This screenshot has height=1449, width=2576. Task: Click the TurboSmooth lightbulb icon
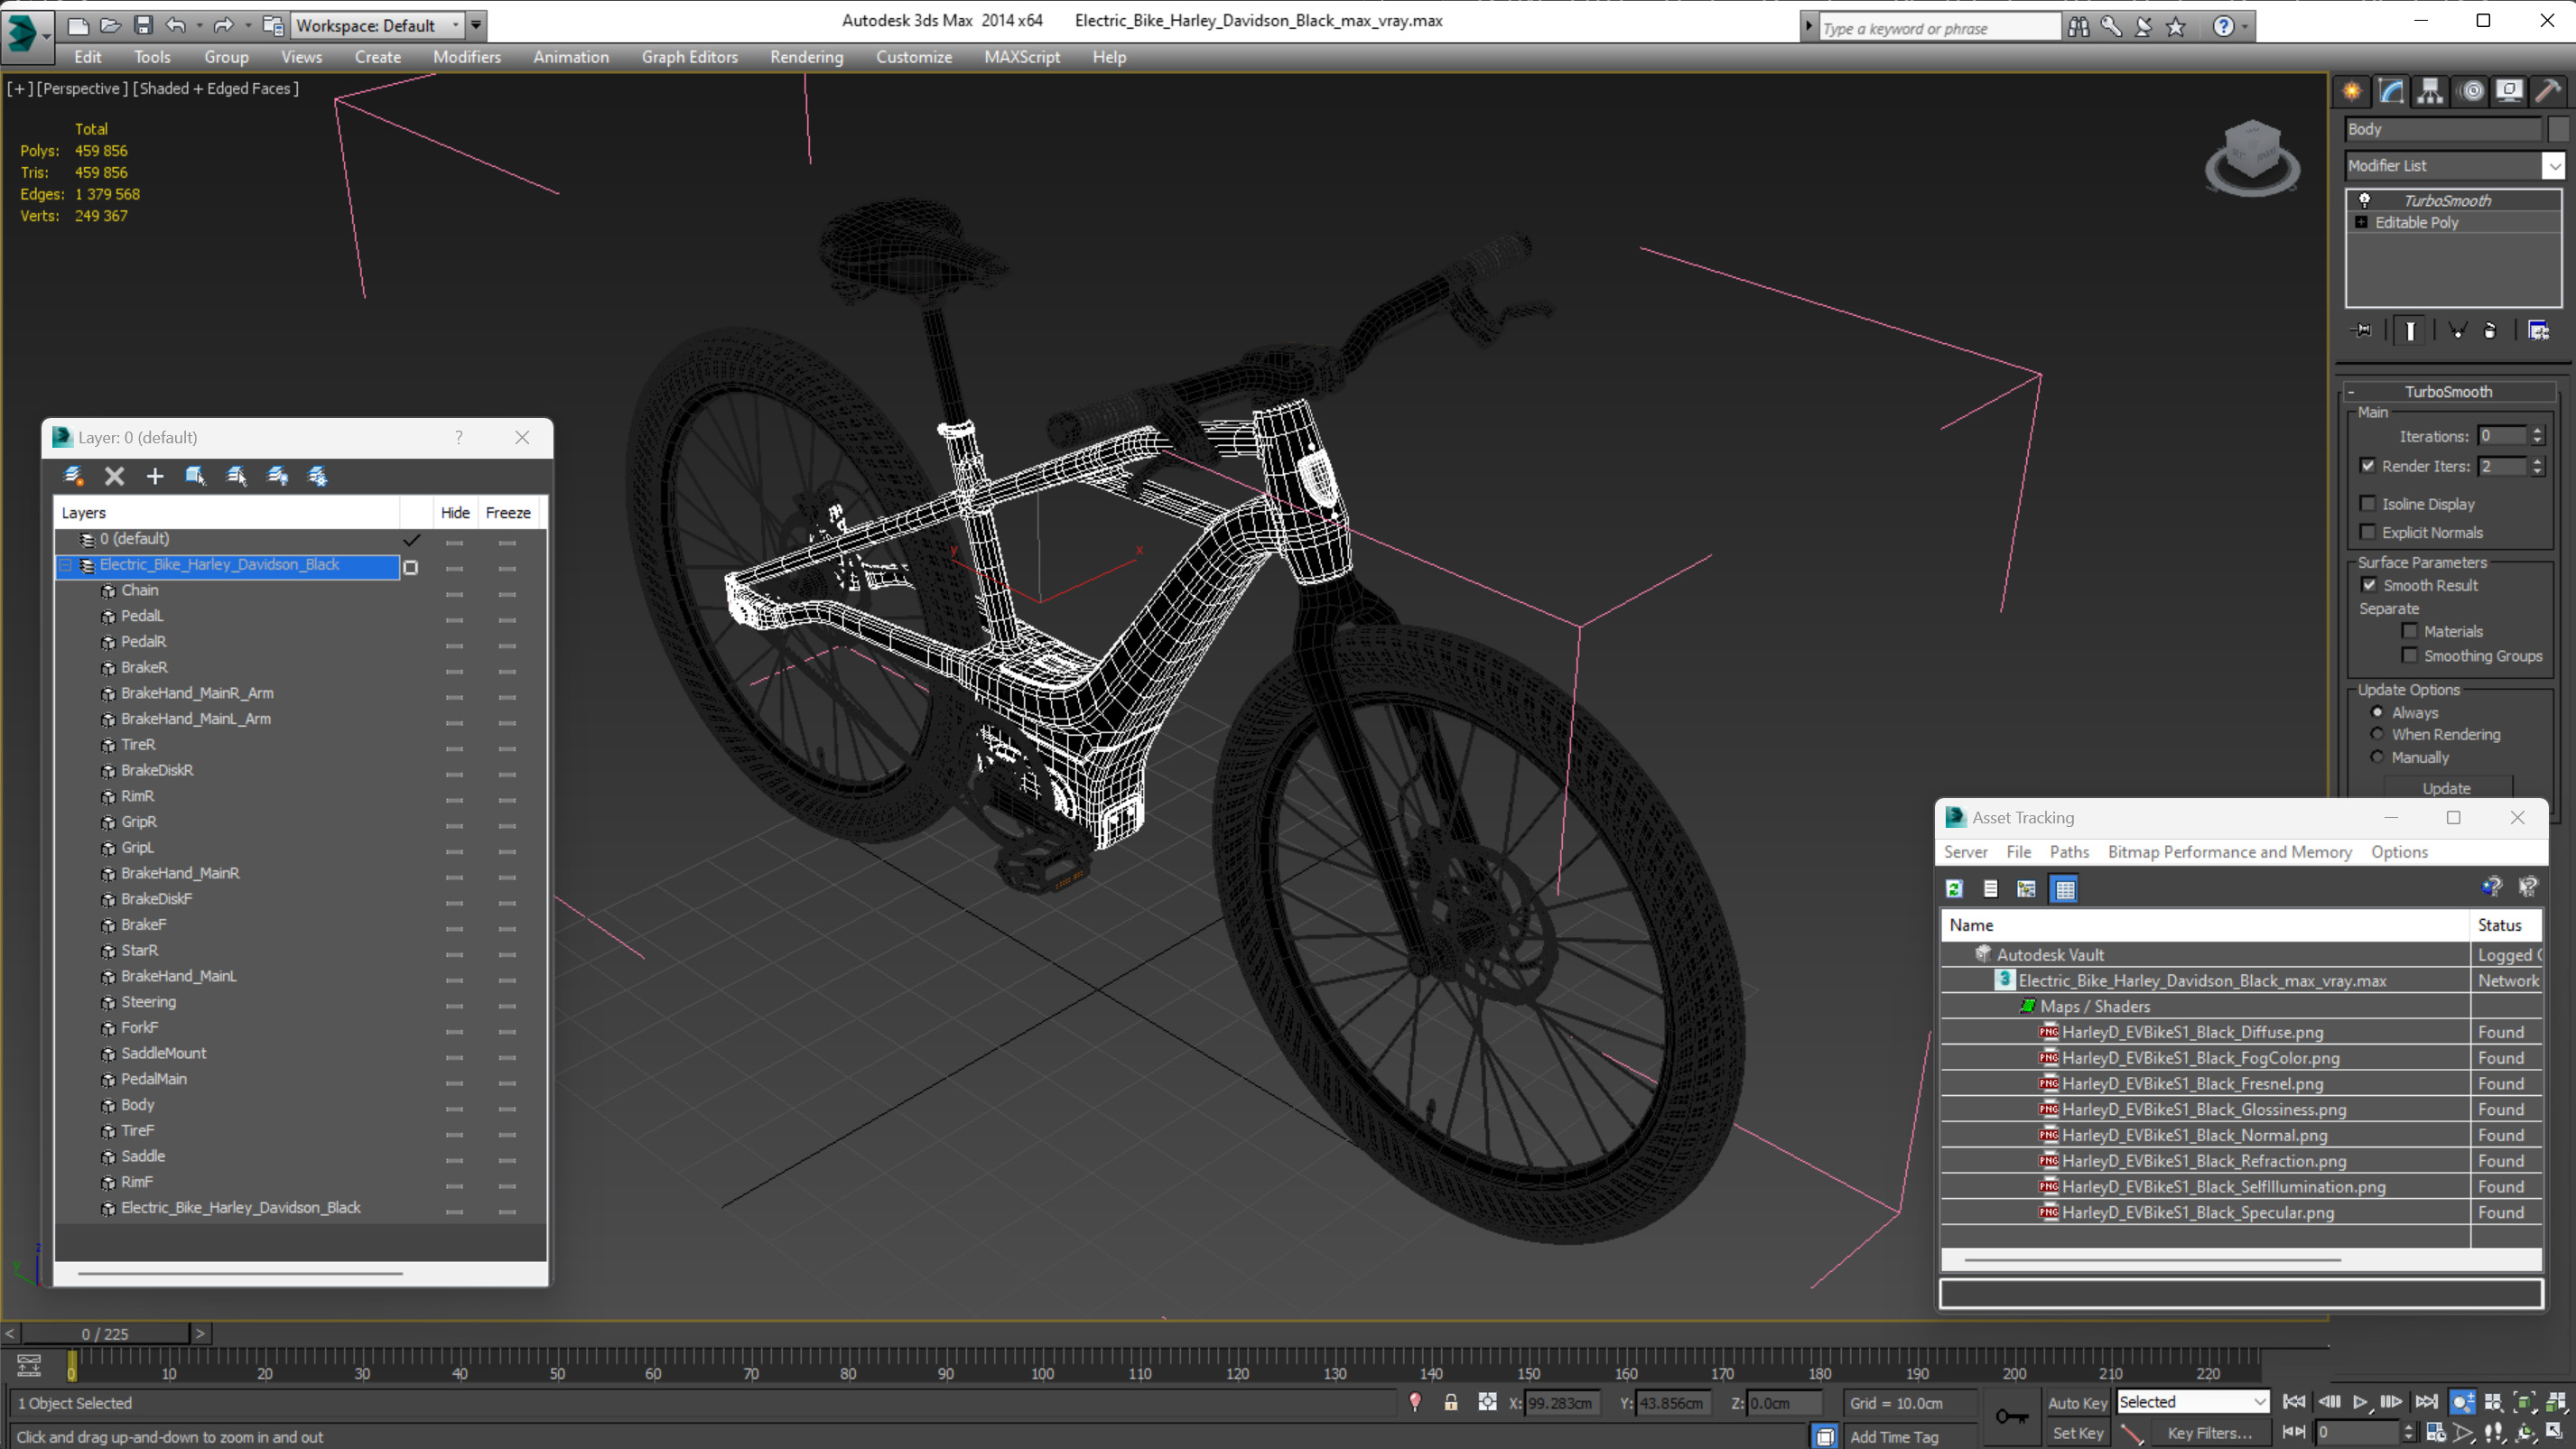[x=2365, y=200]
